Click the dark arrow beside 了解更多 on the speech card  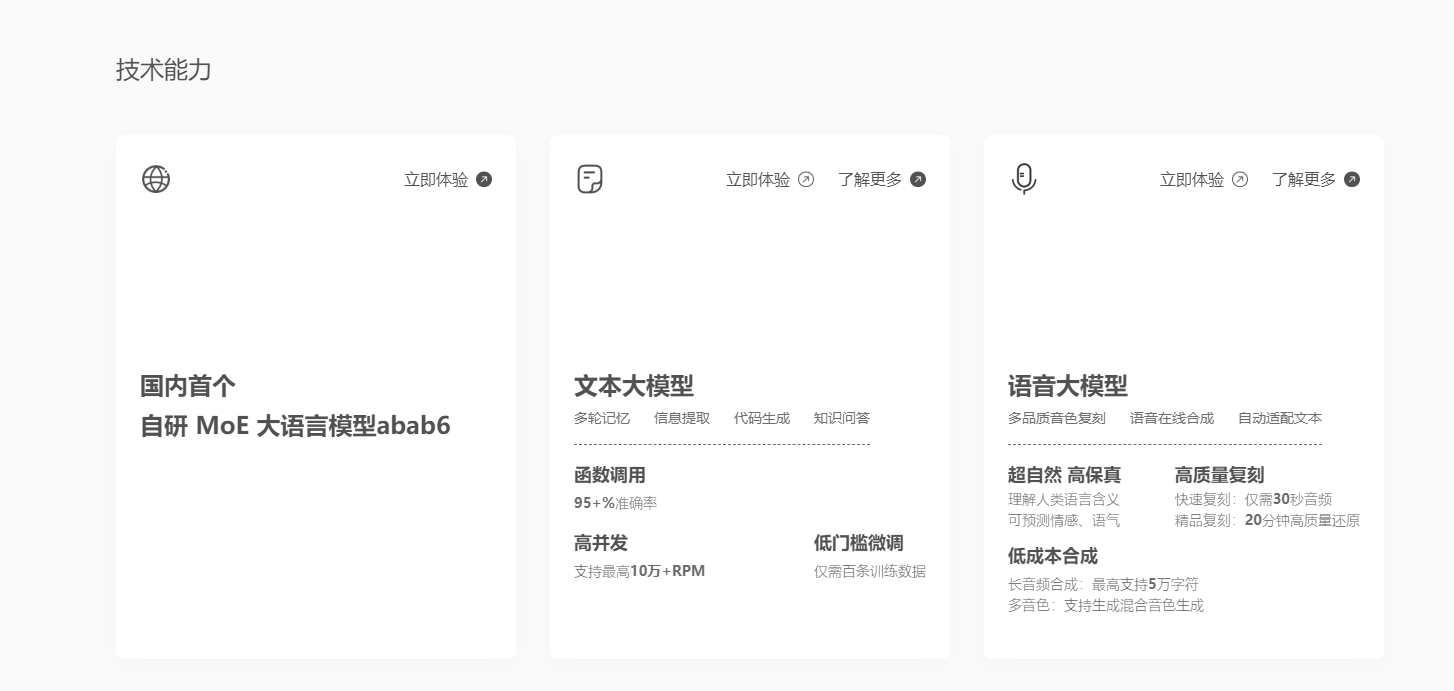click(x=1352, y=180)
